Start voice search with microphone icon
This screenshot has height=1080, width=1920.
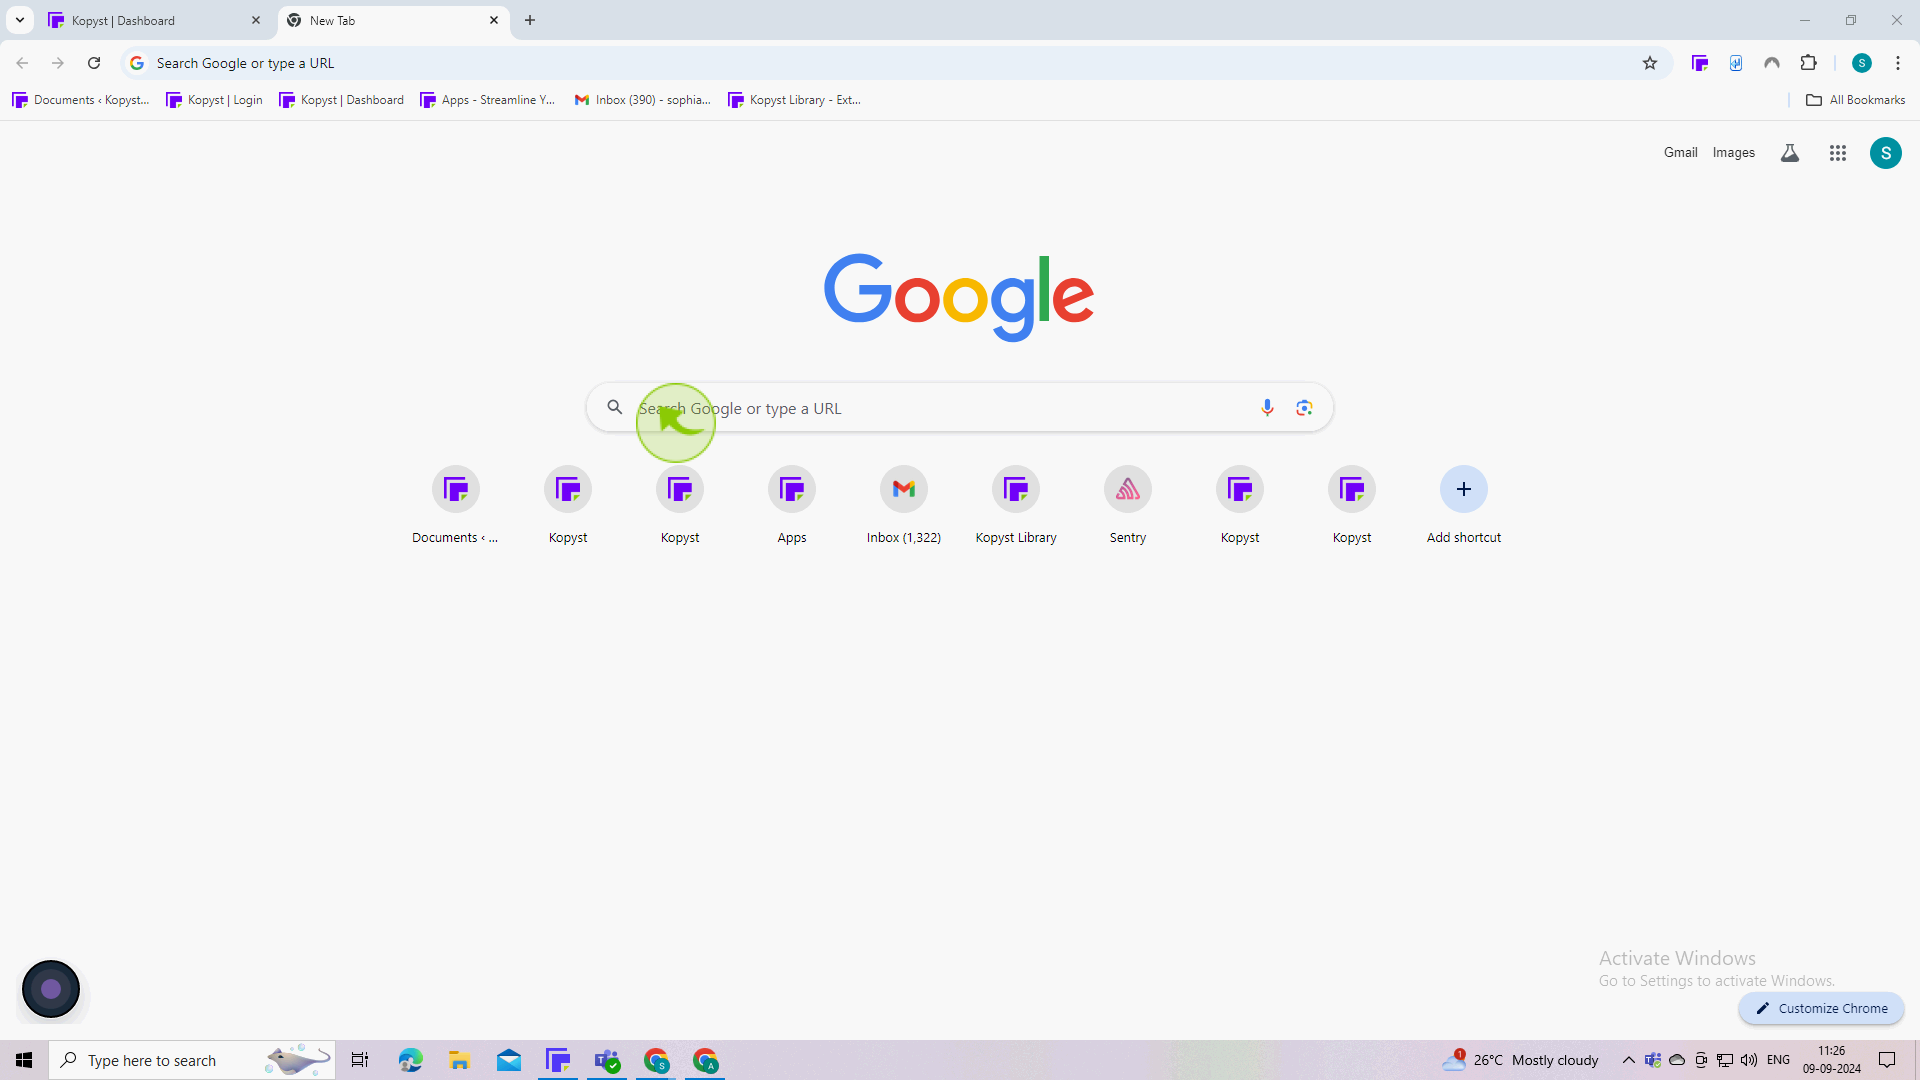(1267, 408)
